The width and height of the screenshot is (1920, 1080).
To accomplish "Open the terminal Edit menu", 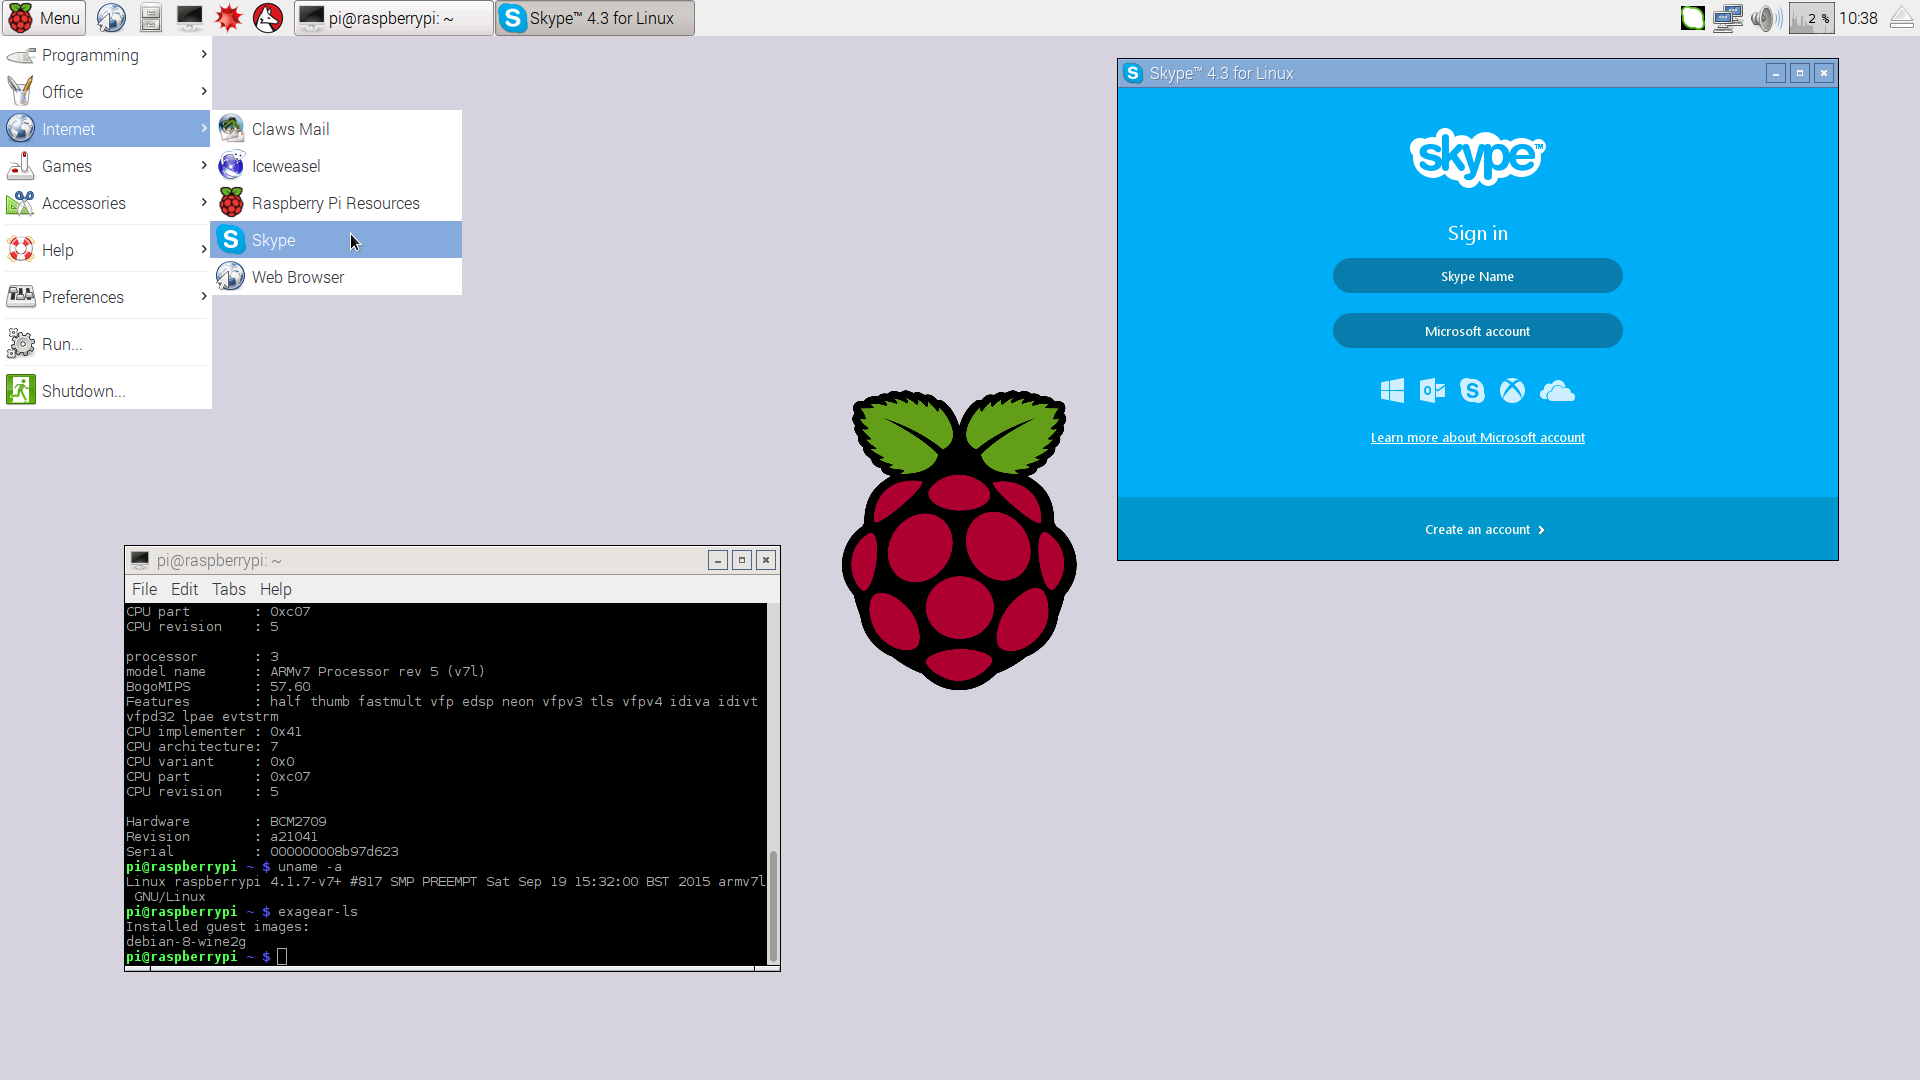I will [x=184, y=589].
